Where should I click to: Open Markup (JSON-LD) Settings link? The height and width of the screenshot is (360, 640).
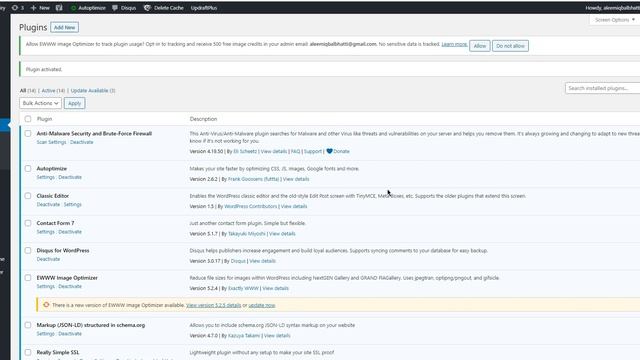[45, 334]
